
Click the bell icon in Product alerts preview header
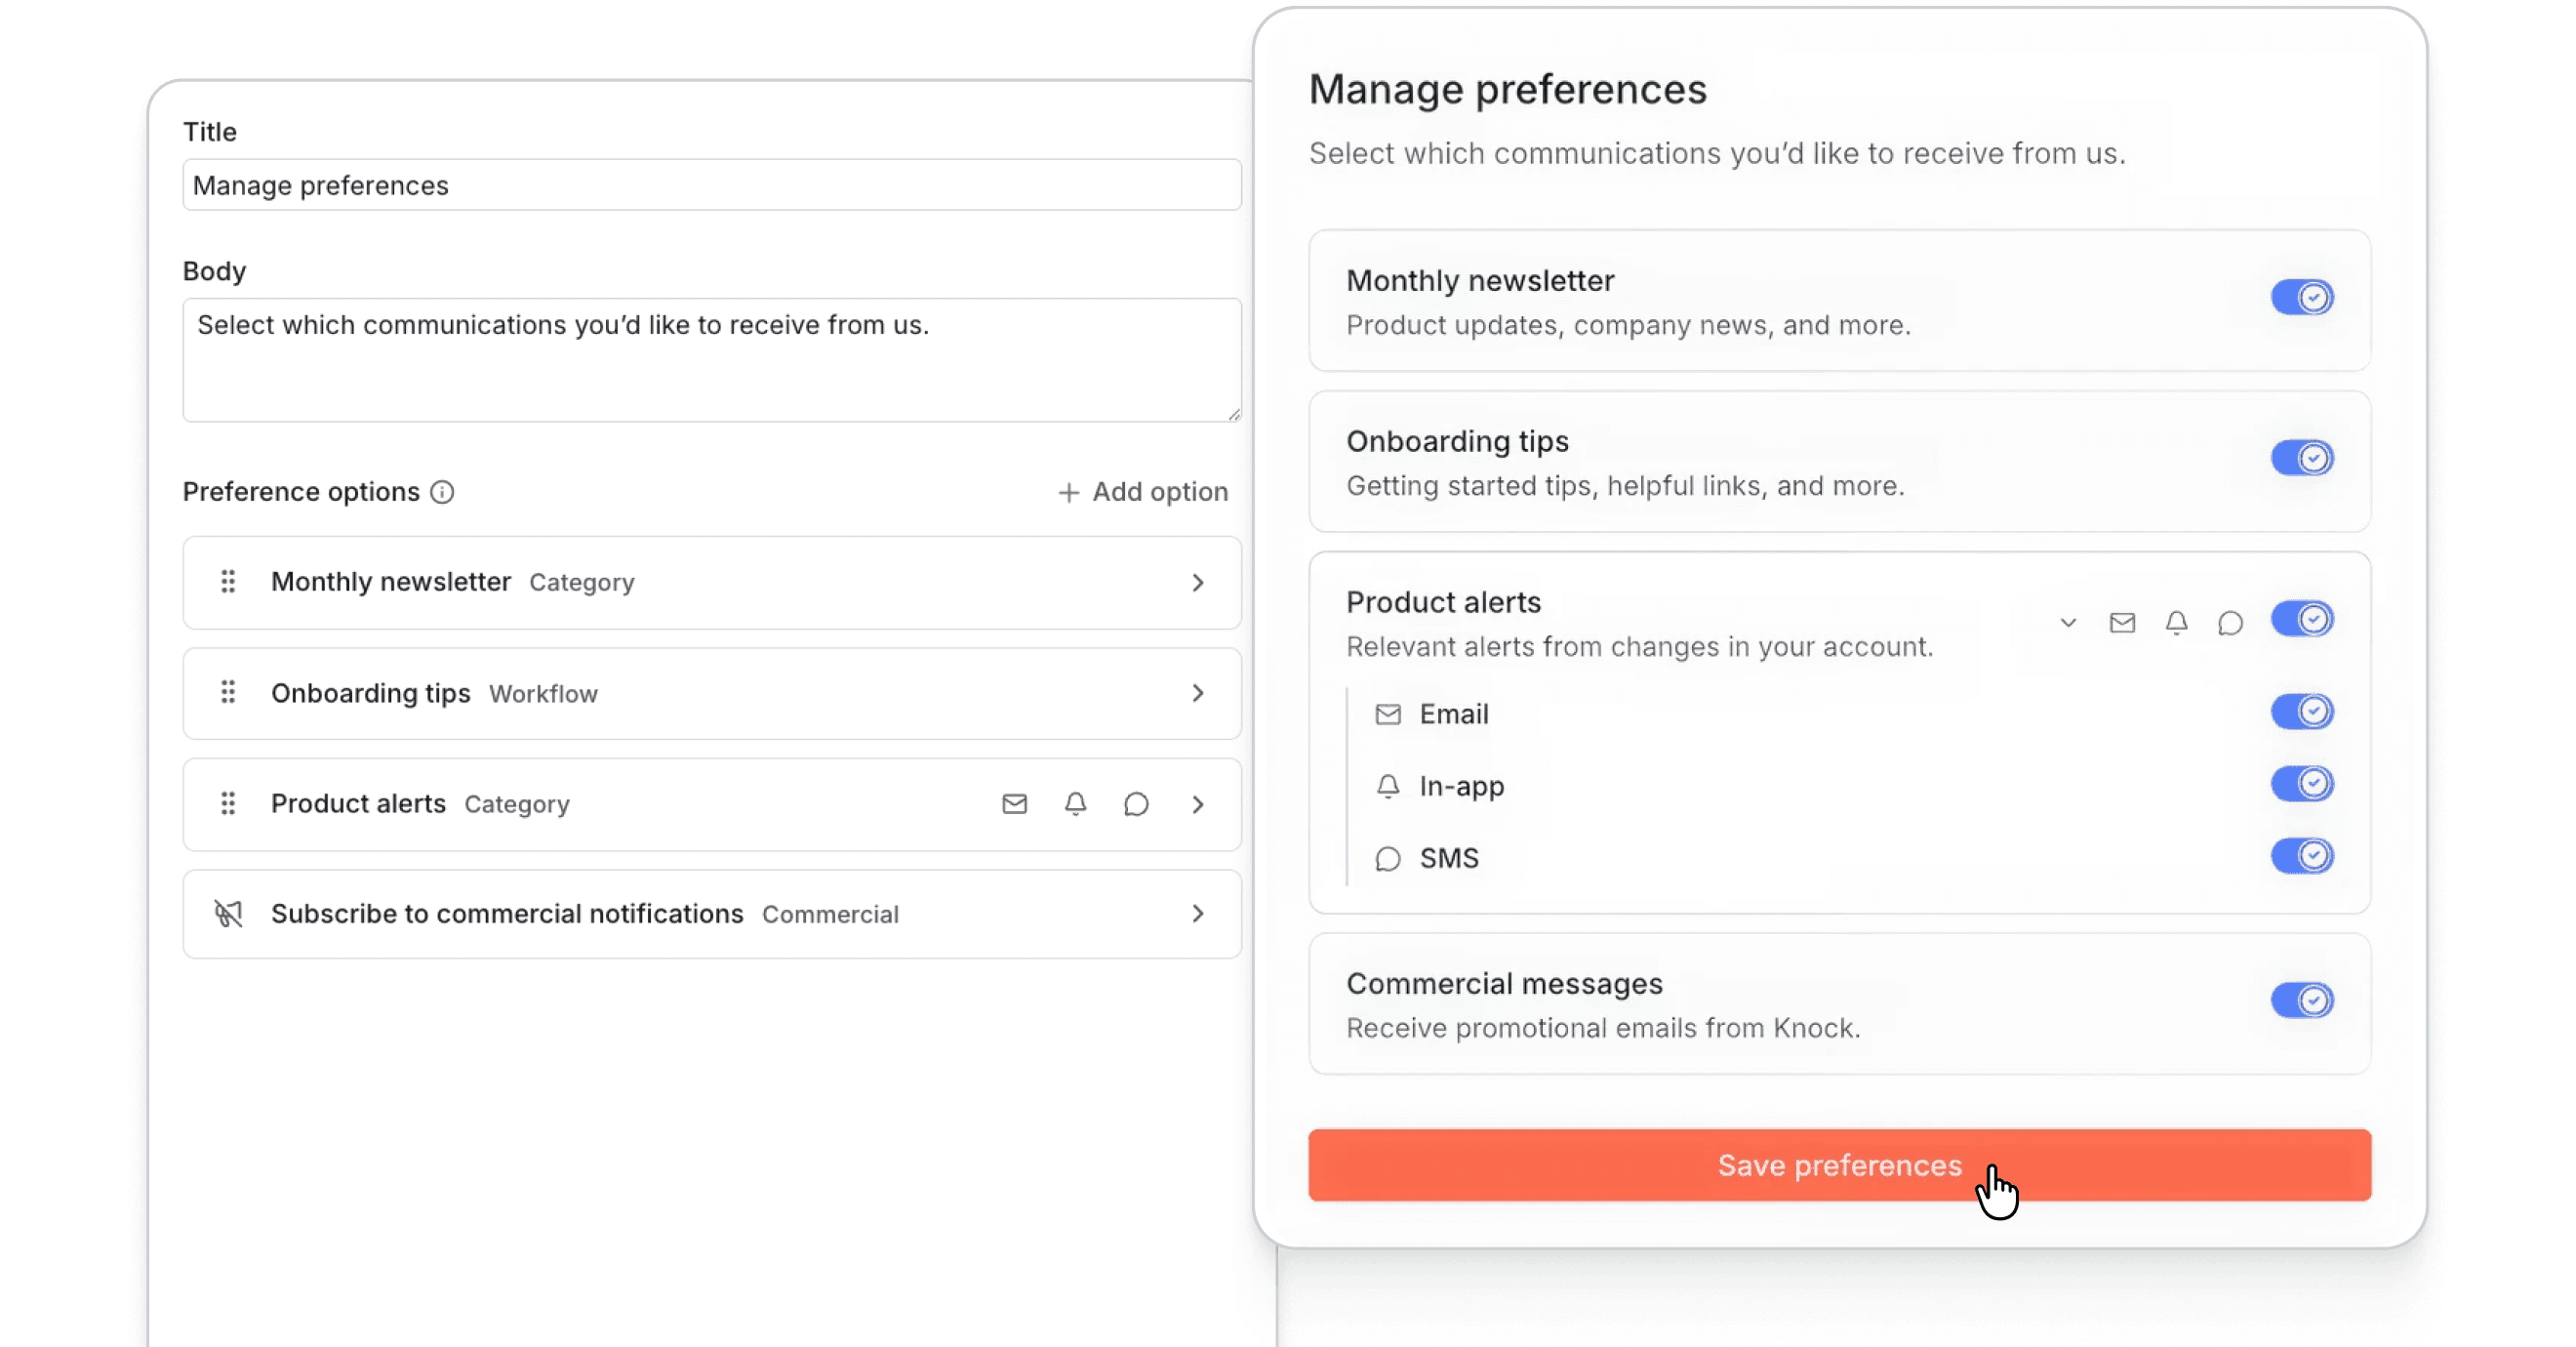(x=2176, y=623)
